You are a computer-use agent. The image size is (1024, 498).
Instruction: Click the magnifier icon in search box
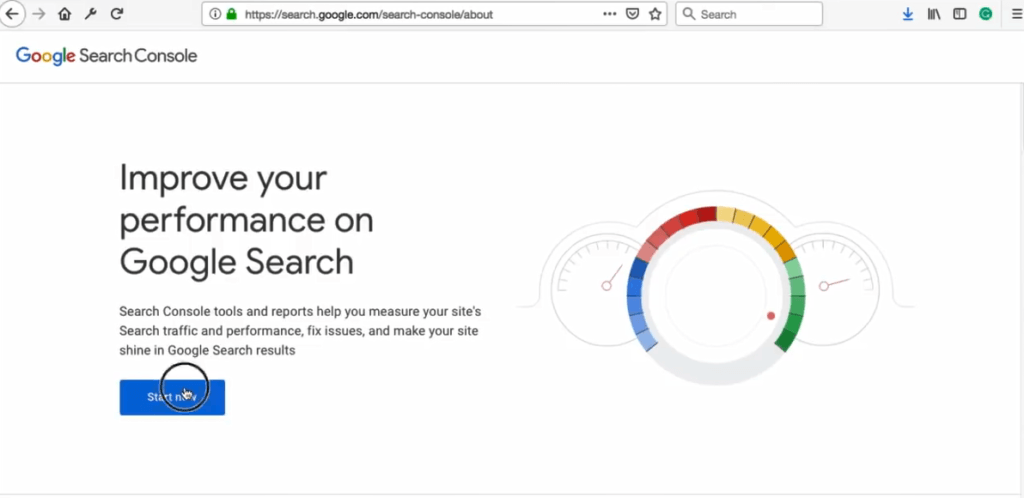688,14
